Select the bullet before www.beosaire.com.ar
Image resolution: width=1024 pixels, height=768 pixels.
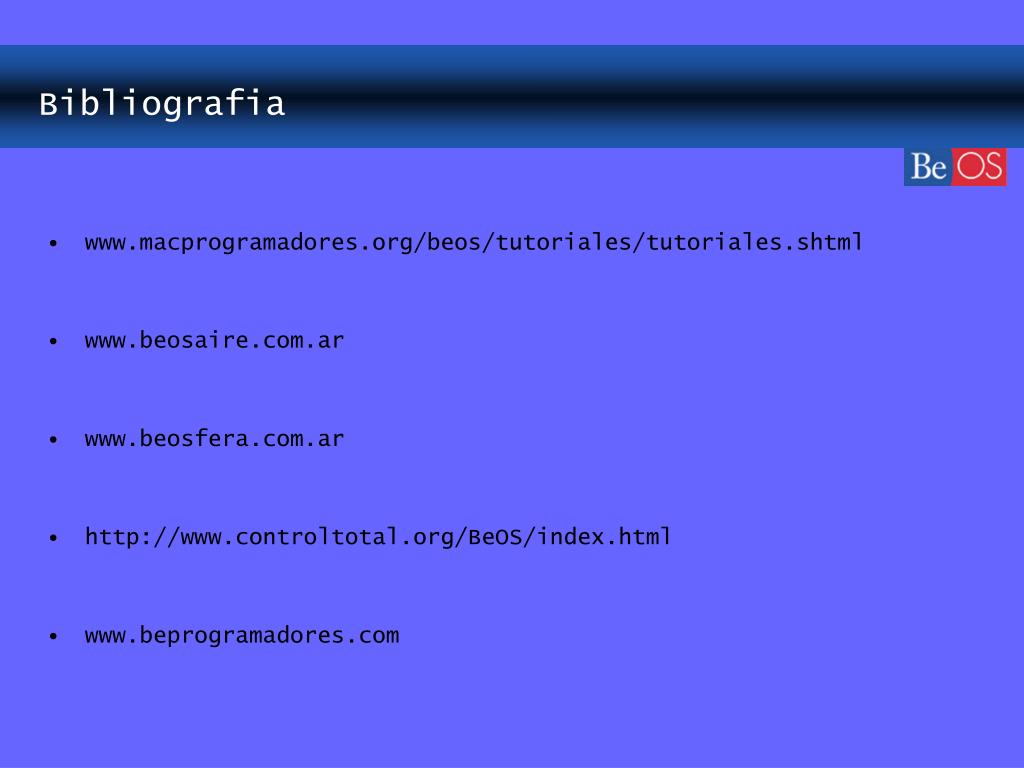(54, 342)
